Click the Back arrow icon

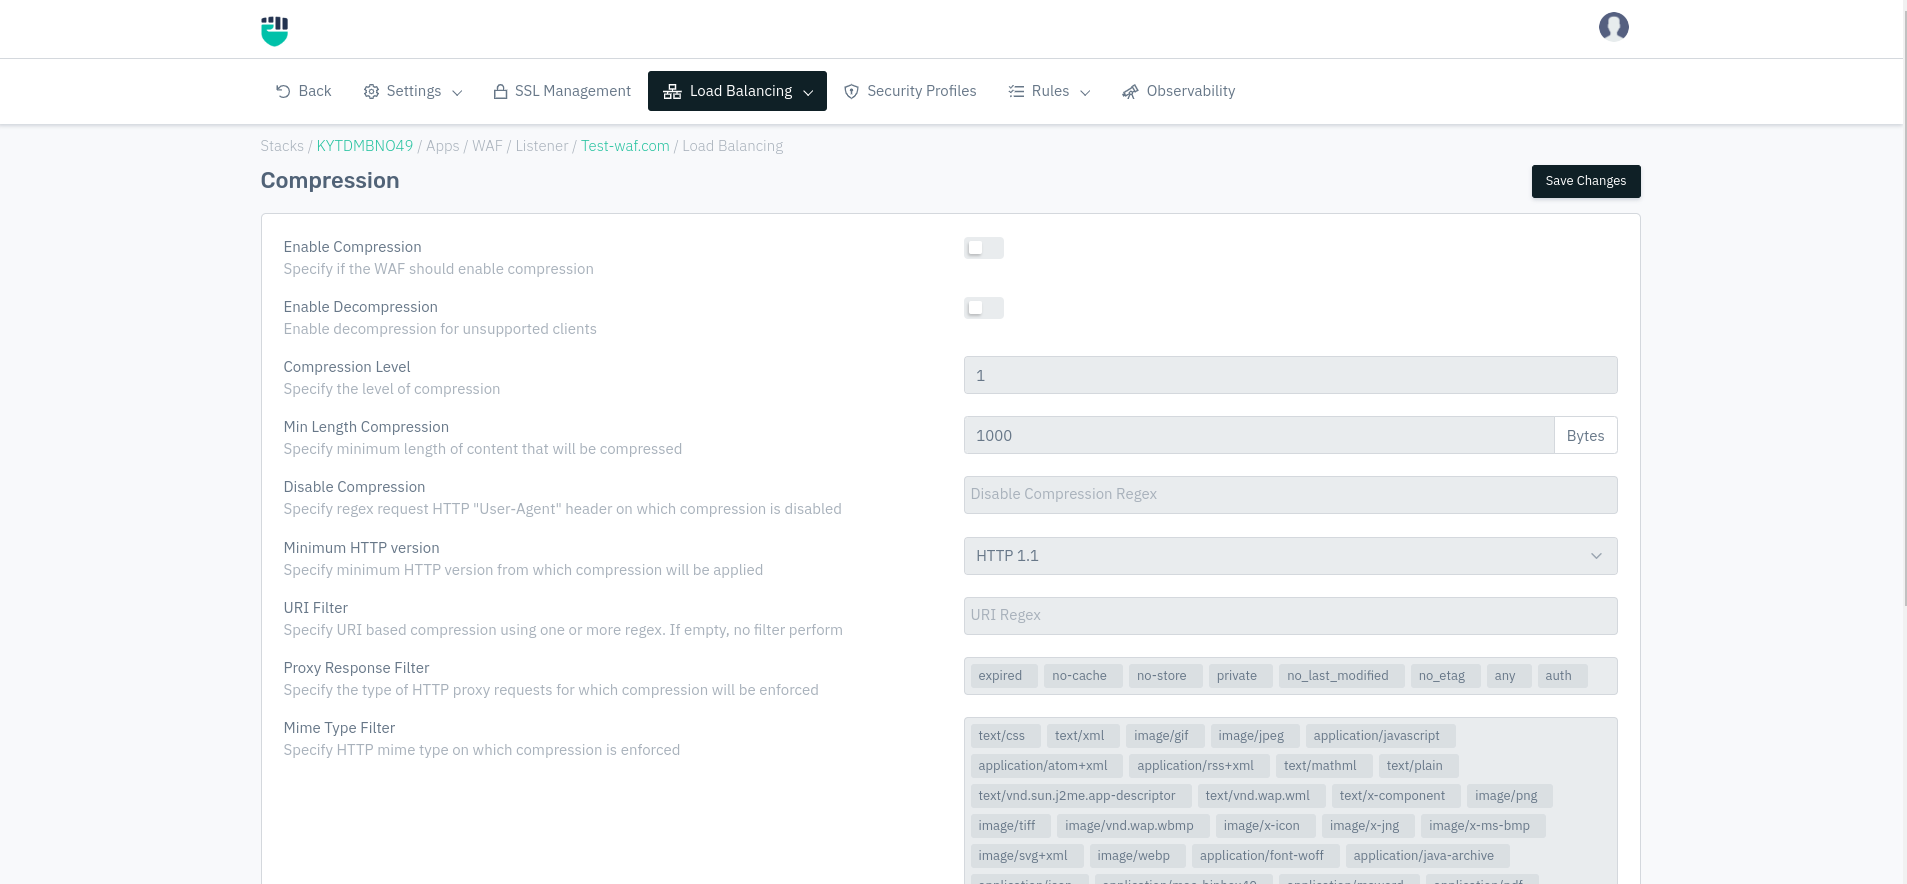[283, 91]
